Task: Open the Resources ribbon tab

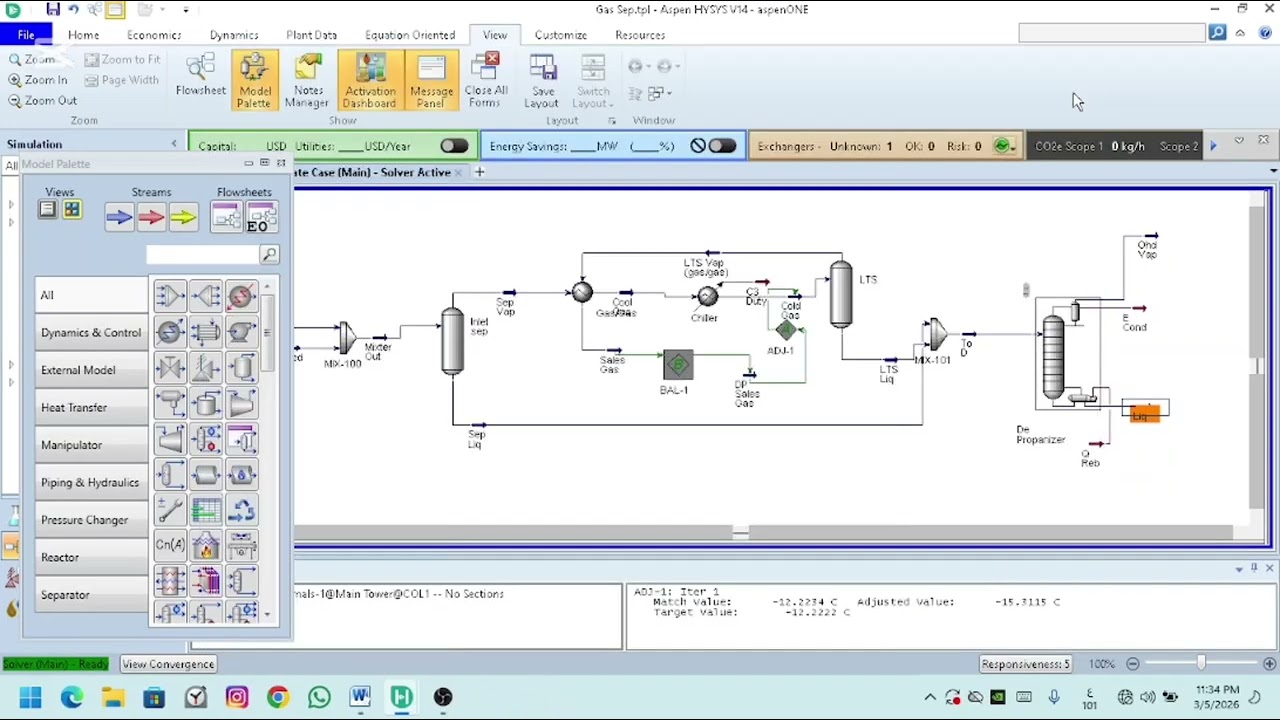Action: pos(640,35)
